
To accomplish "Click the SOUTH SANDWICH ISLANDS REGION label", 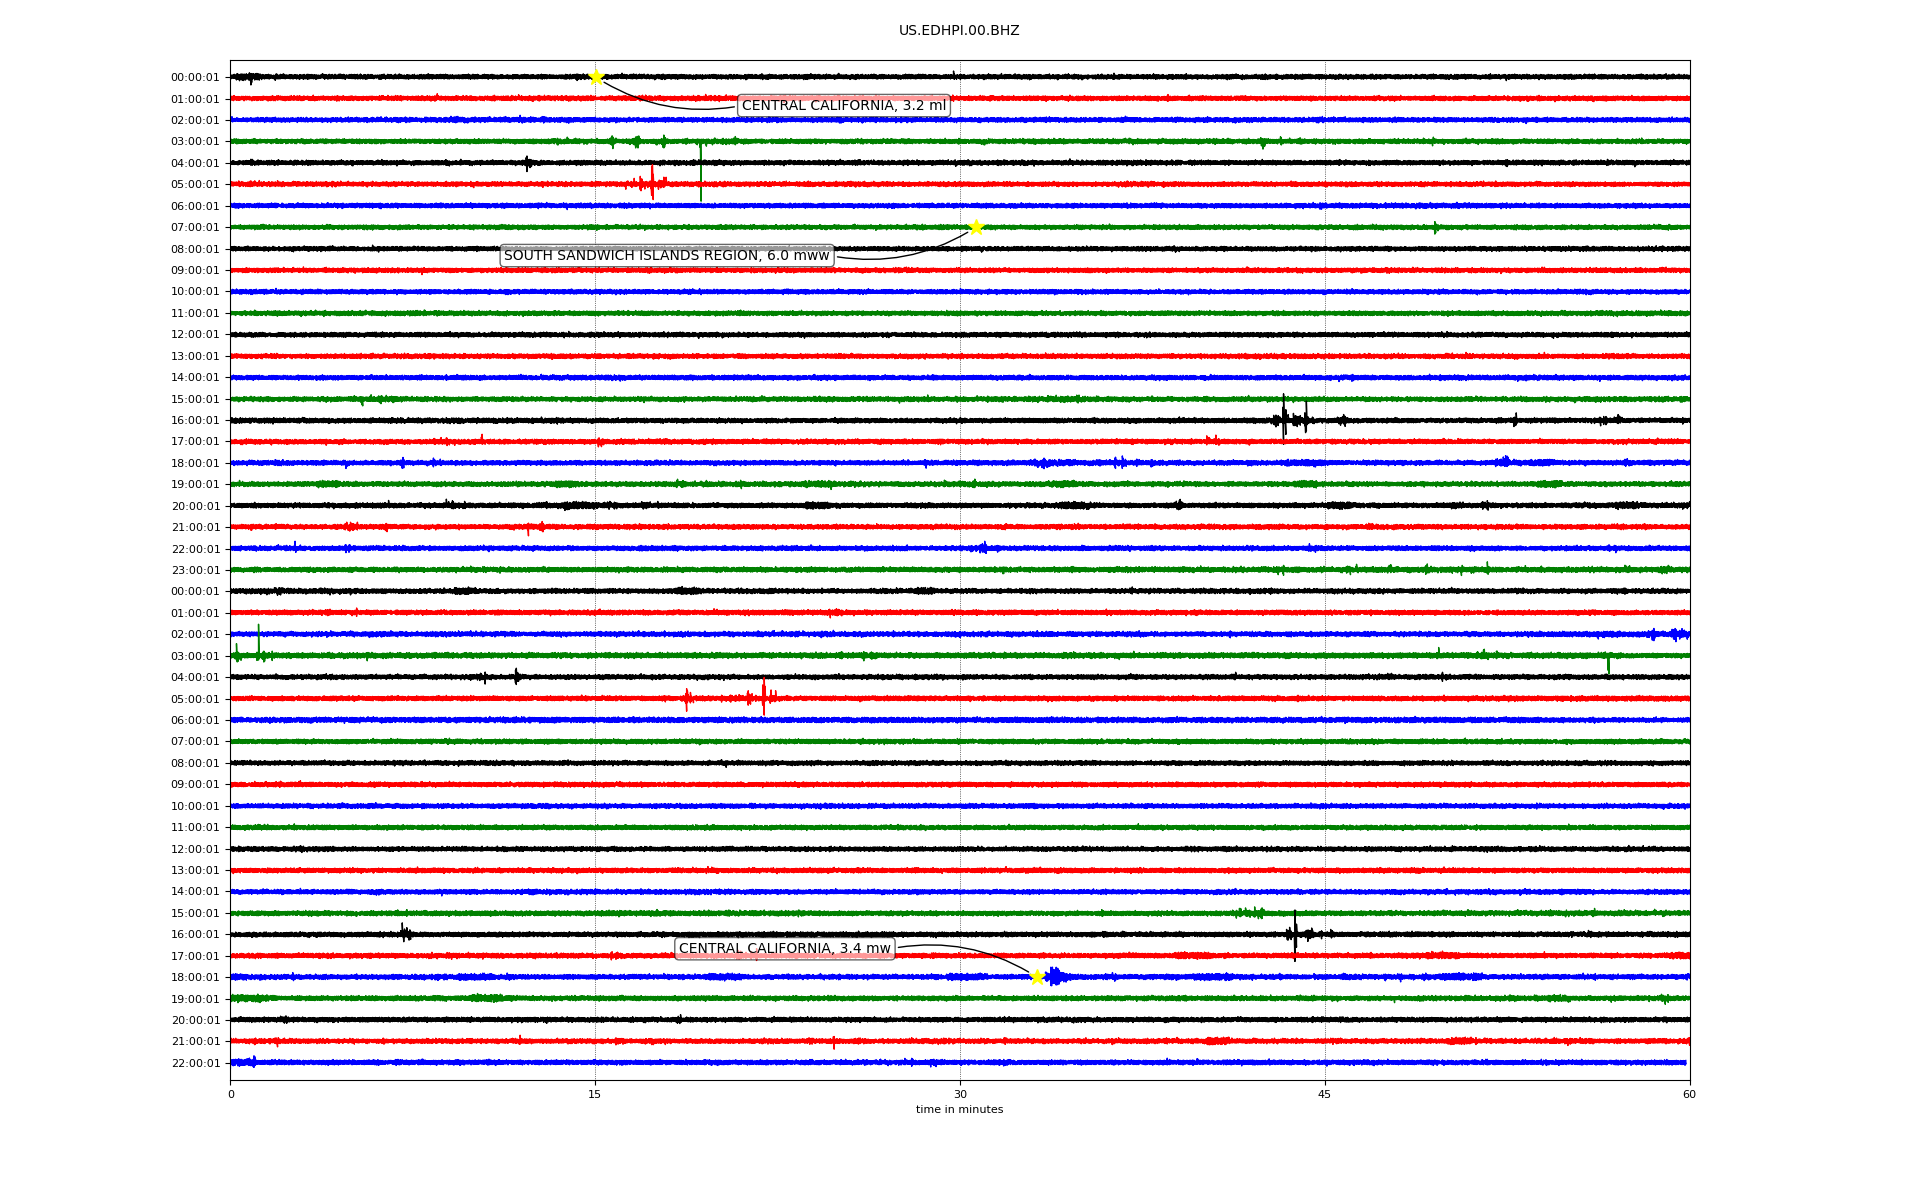I will click(x=666, y=256).
